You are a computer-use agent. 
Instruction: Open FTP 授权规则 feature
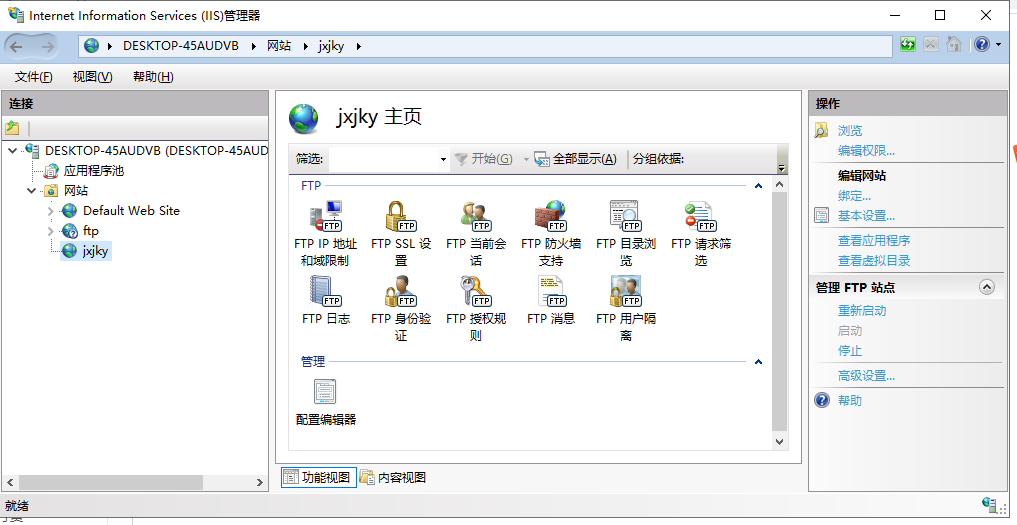pos(476,308)
